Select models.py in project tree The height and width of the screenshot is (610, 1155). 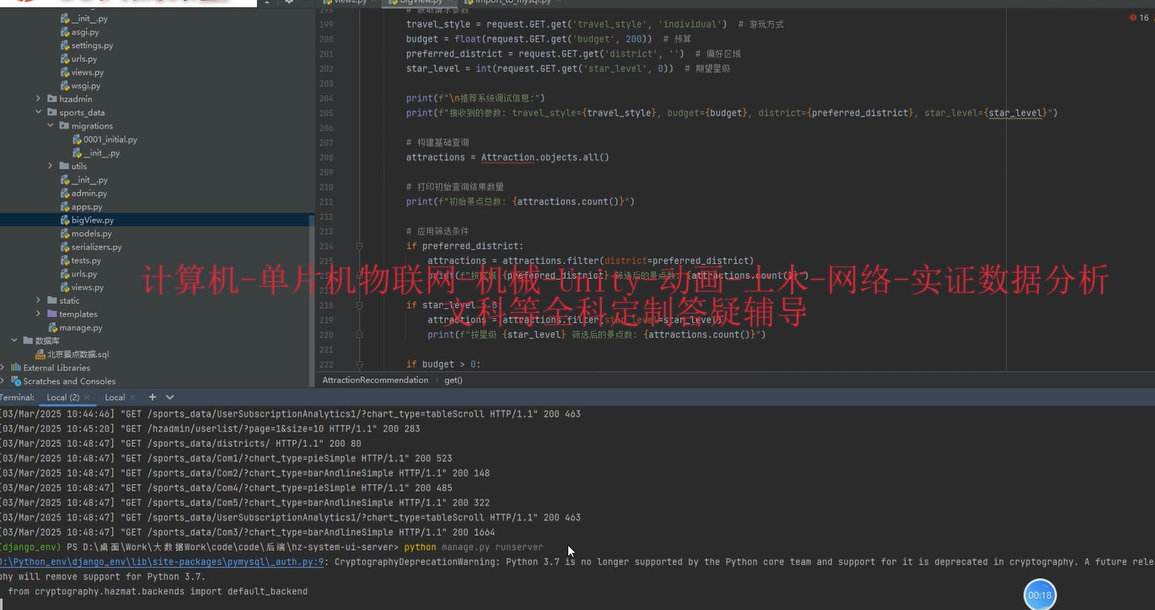pyautogui.click(x=91, y=234)
